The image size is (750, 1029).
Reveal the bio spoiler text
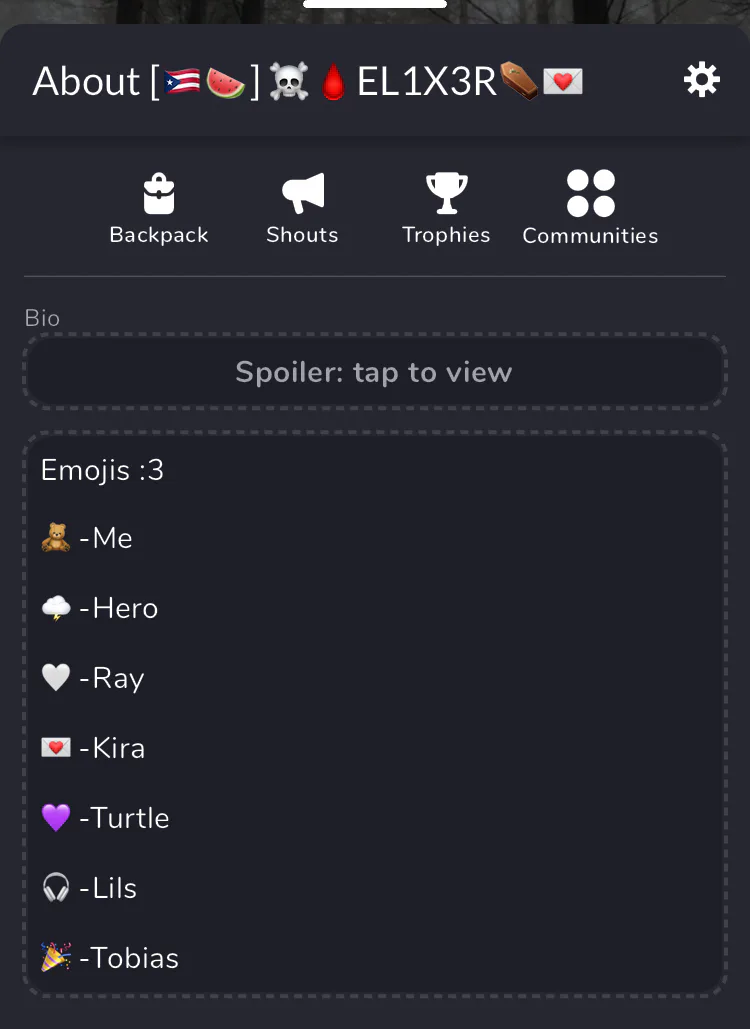tap(375, 372)
